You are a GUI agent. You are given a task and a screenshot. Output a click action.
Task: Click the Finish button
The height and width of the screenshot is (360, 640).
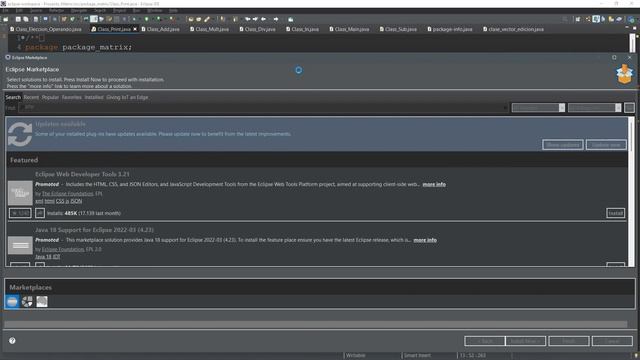(x=569, y=341)
